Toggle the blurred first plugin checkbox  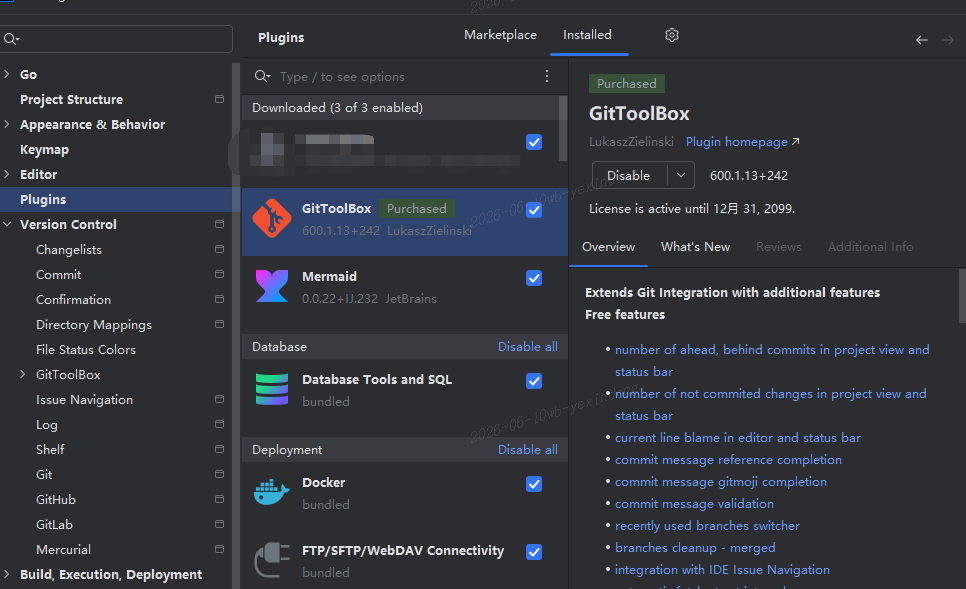pyautogui.click(x=534, y=142)
